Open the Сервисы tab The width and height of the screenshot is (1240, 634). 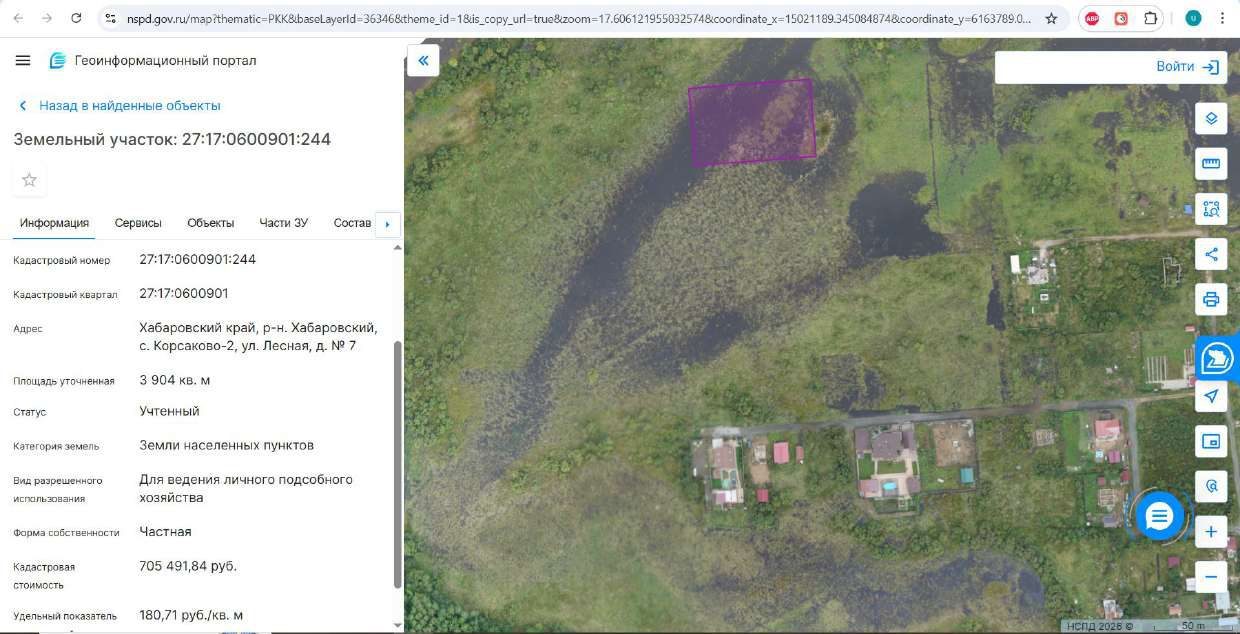click(x=138, y=223)
